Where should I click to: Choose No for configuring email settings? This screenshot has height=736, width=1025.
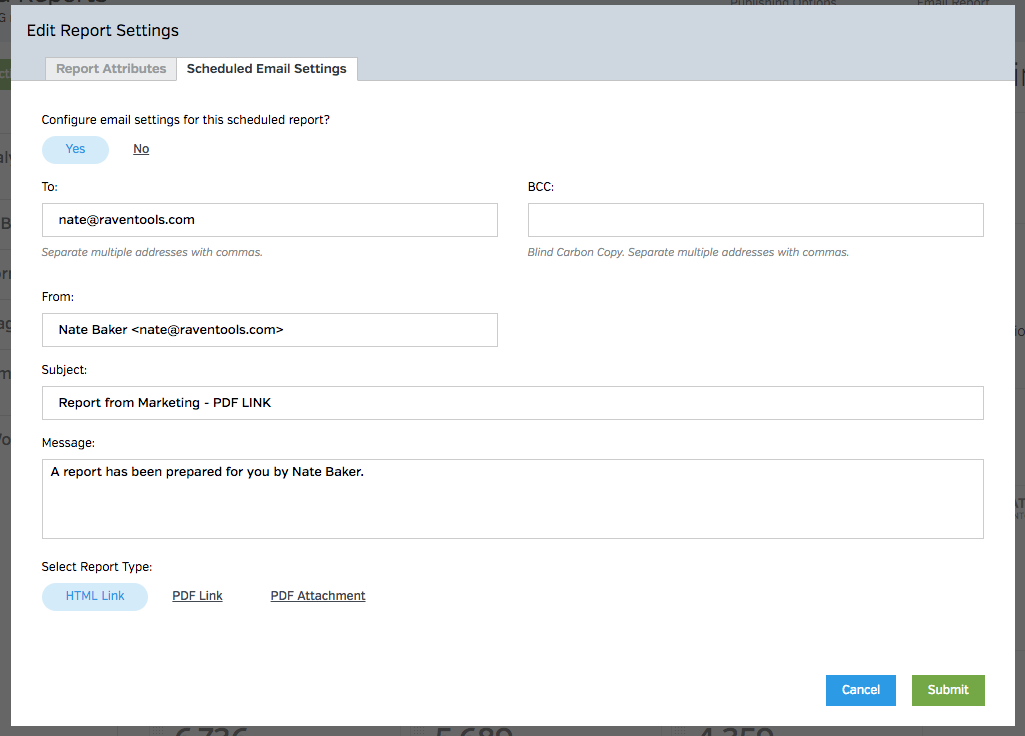pos(141,149)
